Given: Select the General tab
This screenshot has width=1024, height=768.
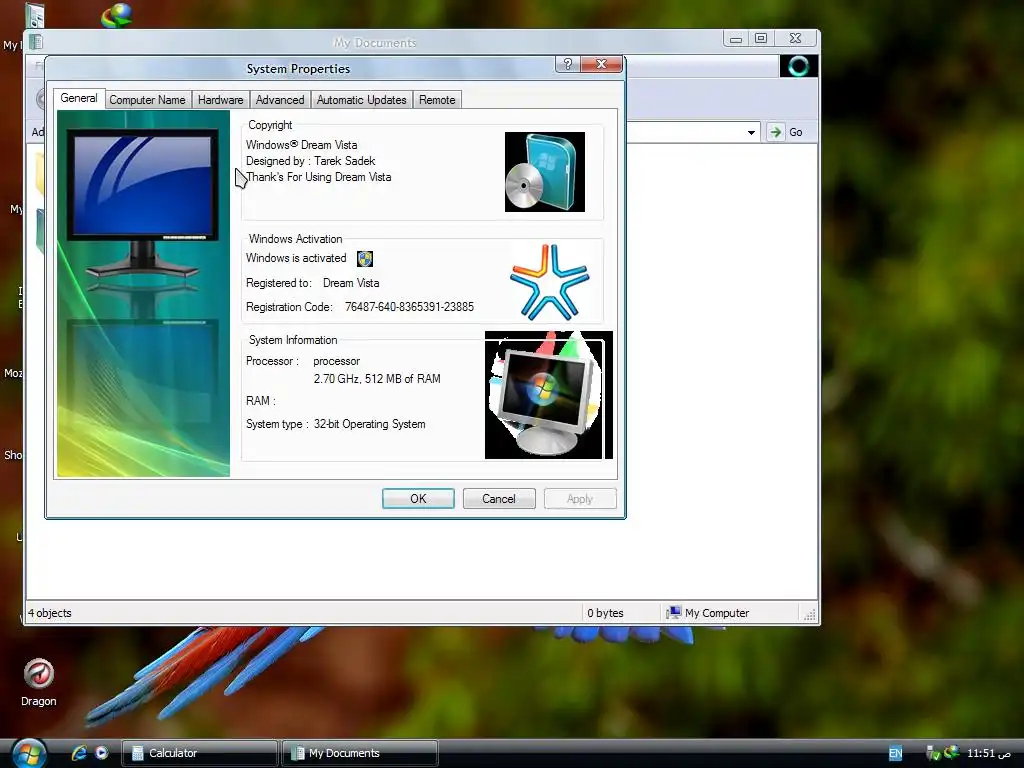Looking at the screenshot, I should point(78,98).
